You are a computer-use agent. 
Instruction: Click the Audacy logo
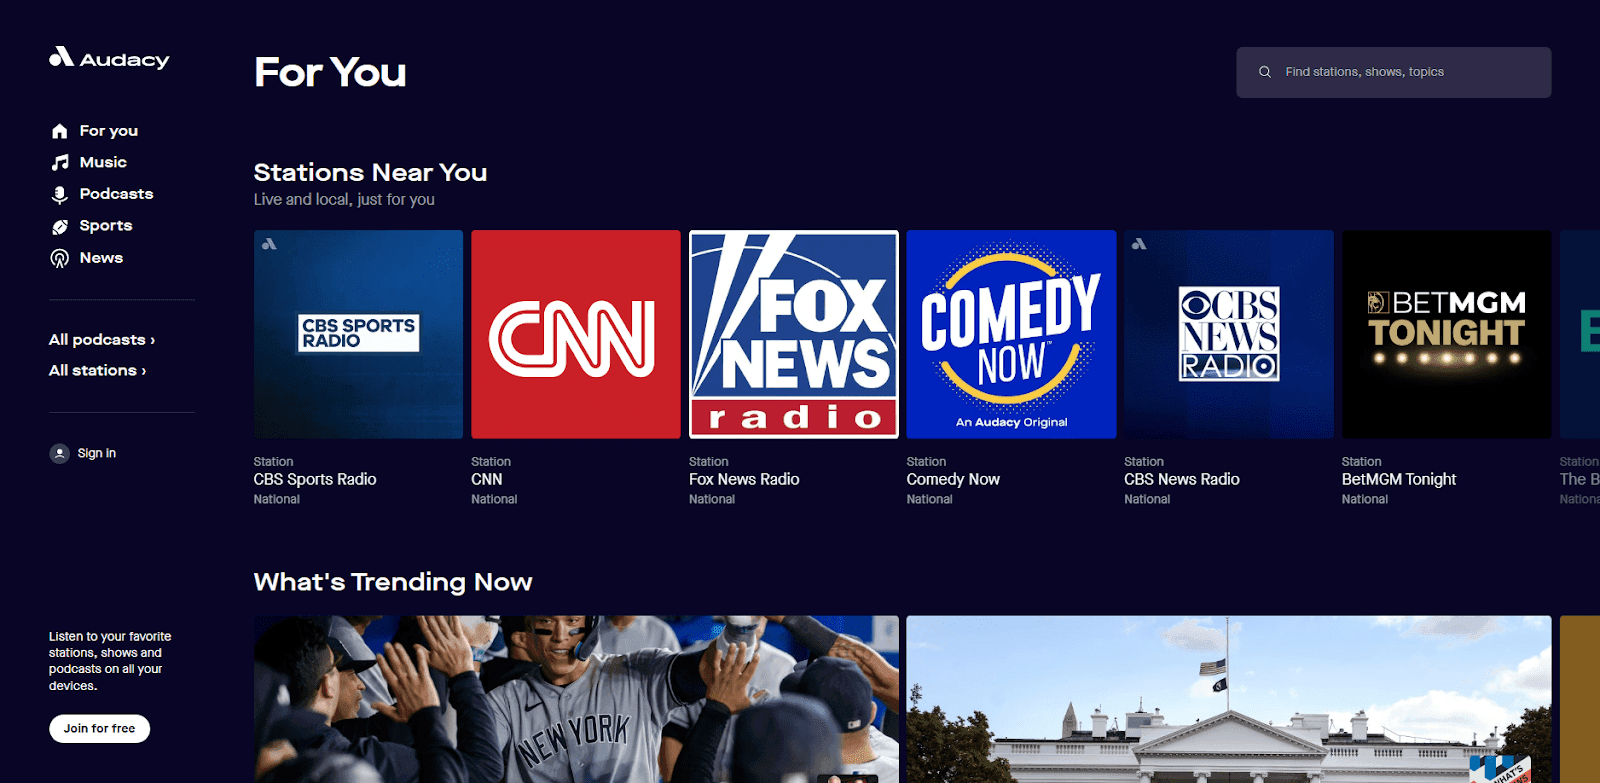tap(109, 58)
